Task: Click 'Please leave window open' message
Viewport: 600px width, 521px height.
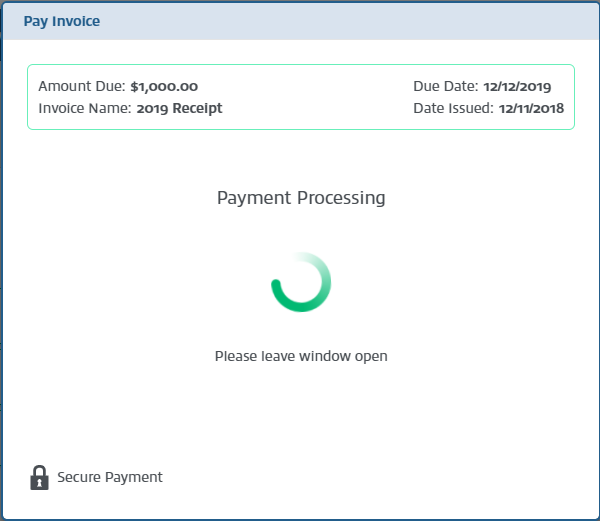Action: pyautogui.click(x=301, y=357)
